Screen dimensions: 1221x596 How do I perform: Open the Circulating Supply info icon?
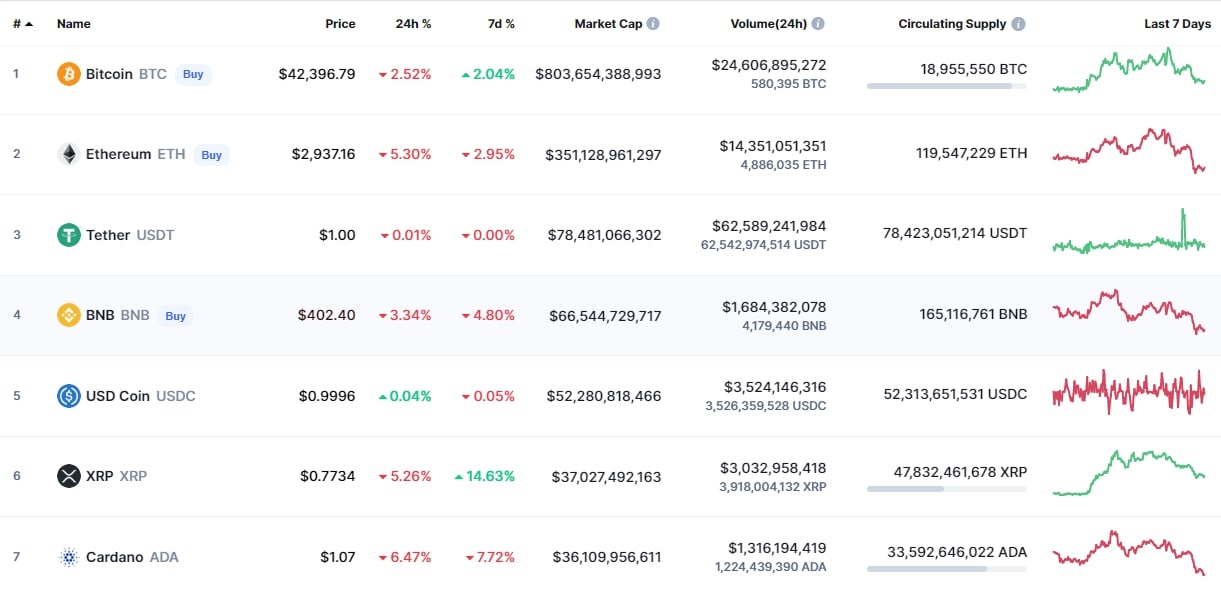coord(1018,23)
